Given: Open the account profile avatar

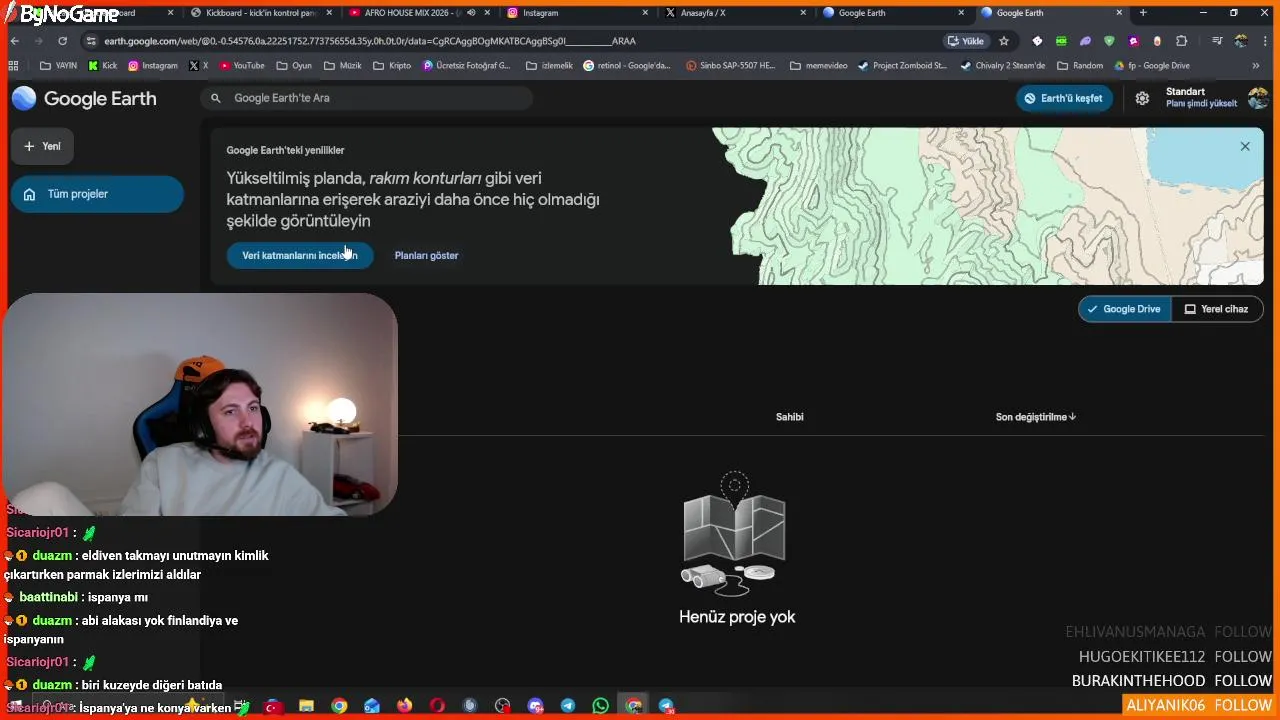Looking at the screenshot, I should (1258, 98).
